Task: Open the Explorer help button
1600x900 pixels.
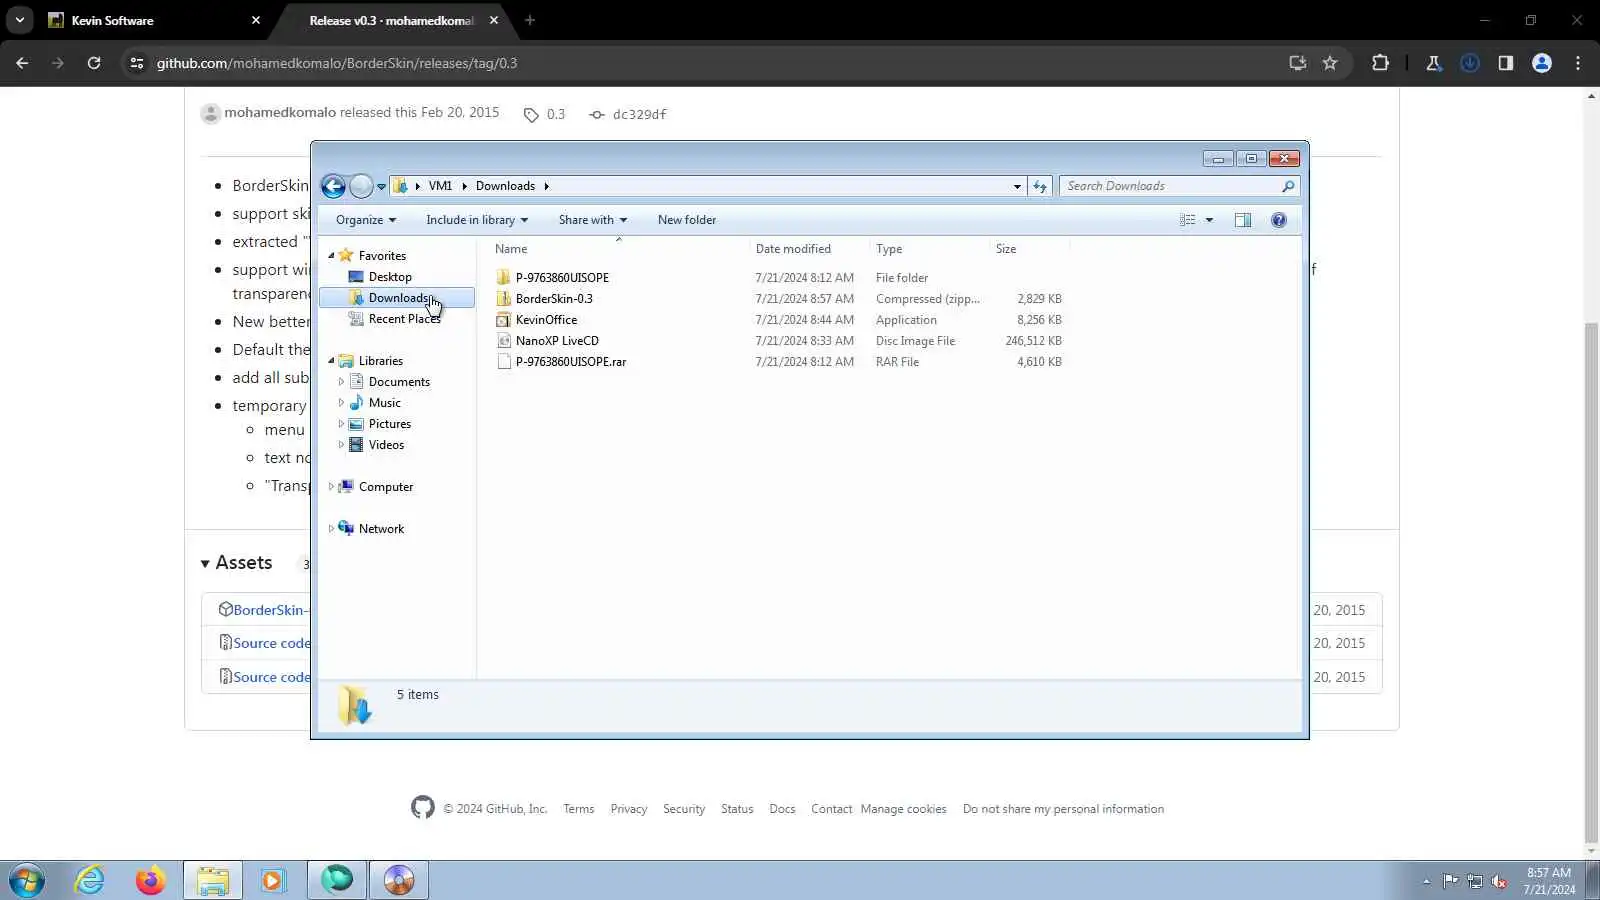Action: tap(1278, 220)
